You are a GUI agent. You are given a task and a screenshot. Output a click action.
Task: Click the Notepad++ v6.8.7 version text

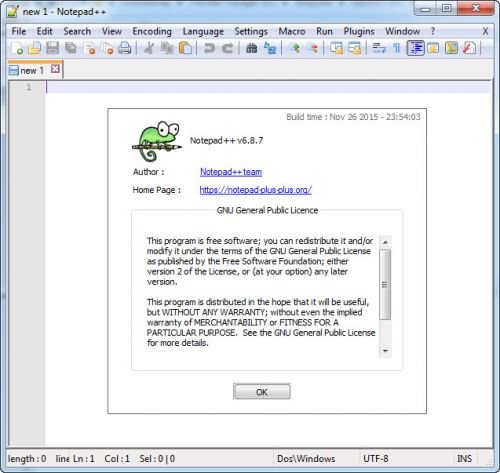226,140
